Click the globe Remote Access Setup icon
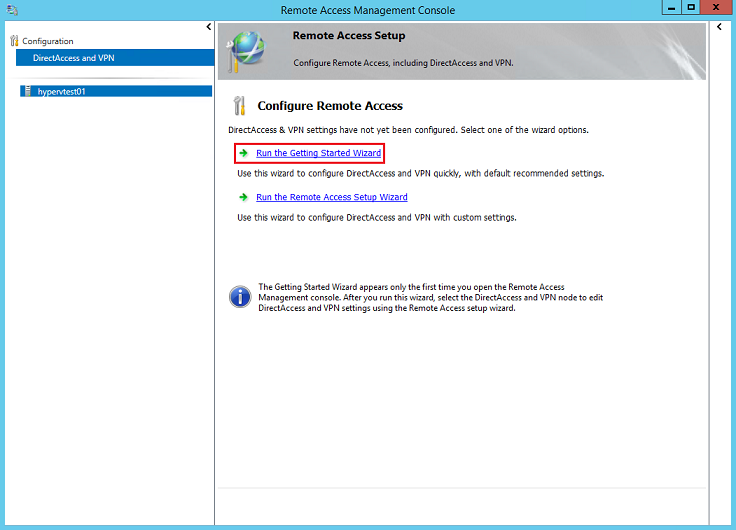This screenshot has height=530, width=736. [x=246, y=51]
